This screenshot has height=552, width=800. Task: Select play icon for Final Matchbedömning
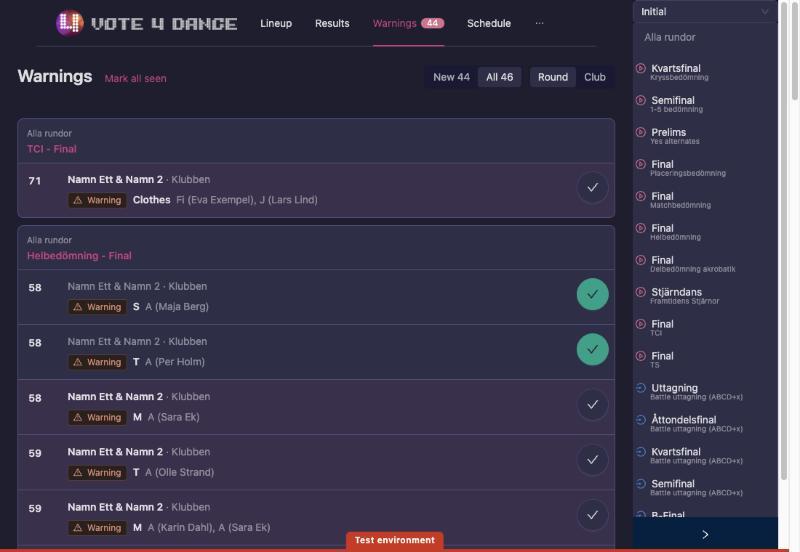tap(641, 196)
